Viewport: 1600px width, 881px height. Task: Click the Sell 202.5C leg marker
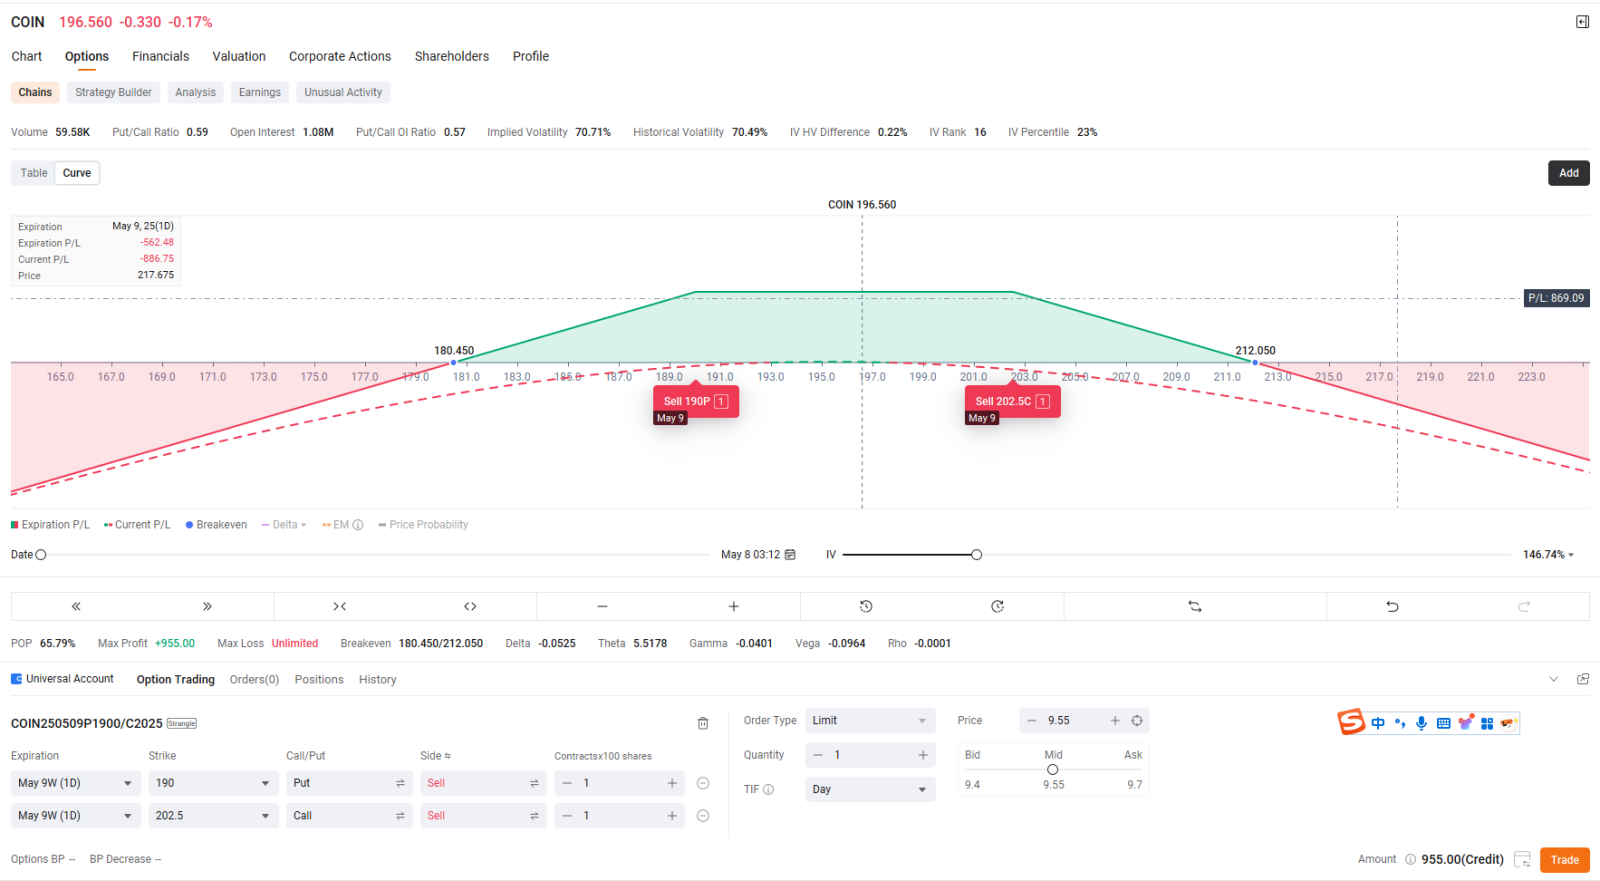coord(1012,401)
